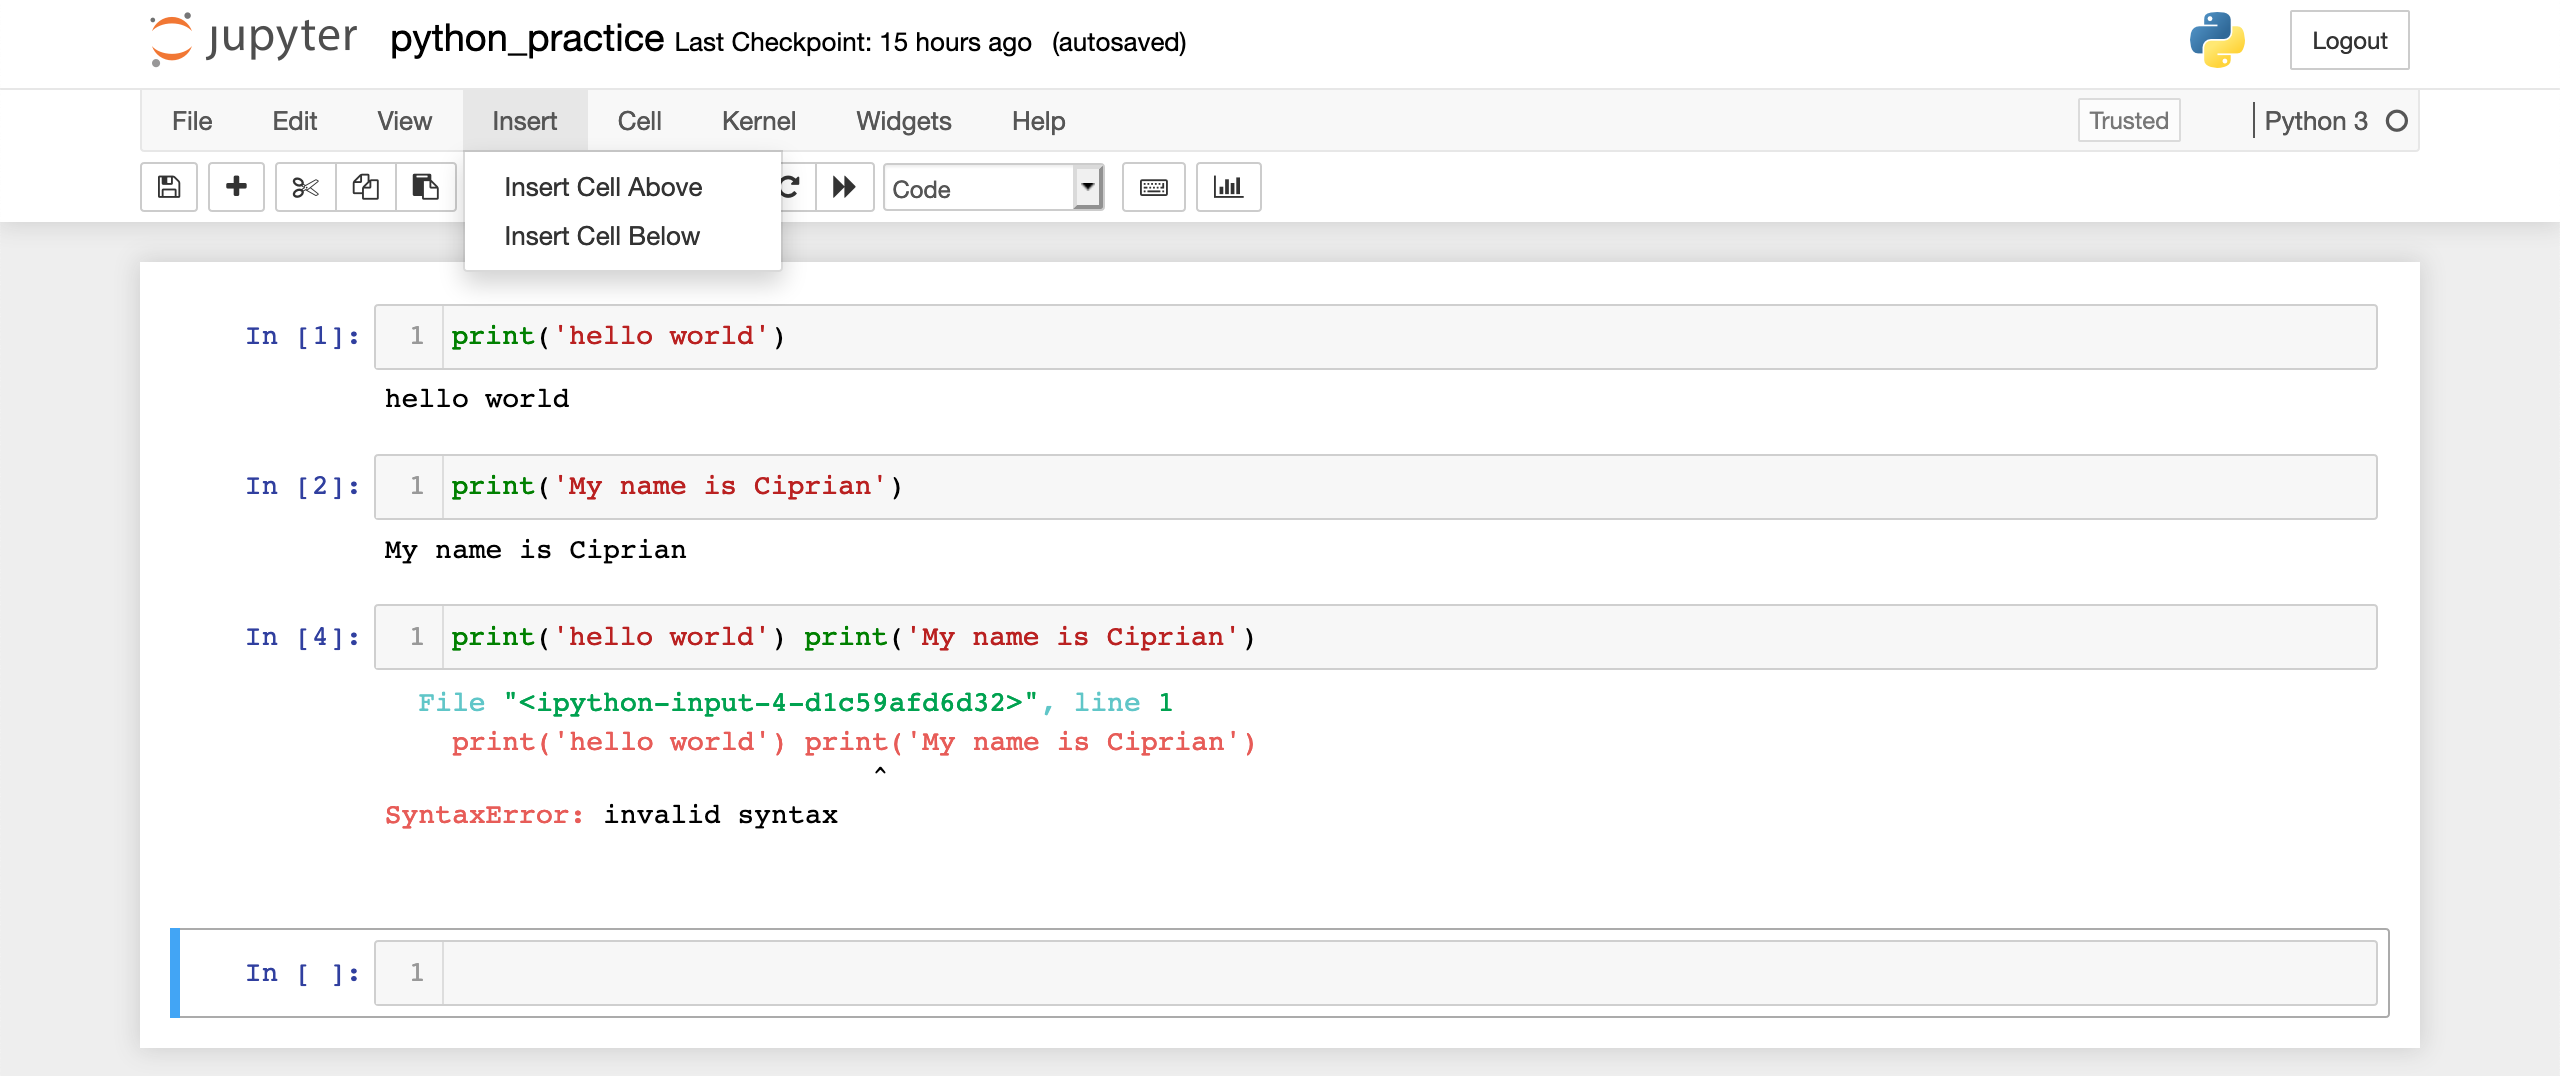Paste a cell using the paste icon
This screenshot has height=1076, width=2560.
pos(427,187)
